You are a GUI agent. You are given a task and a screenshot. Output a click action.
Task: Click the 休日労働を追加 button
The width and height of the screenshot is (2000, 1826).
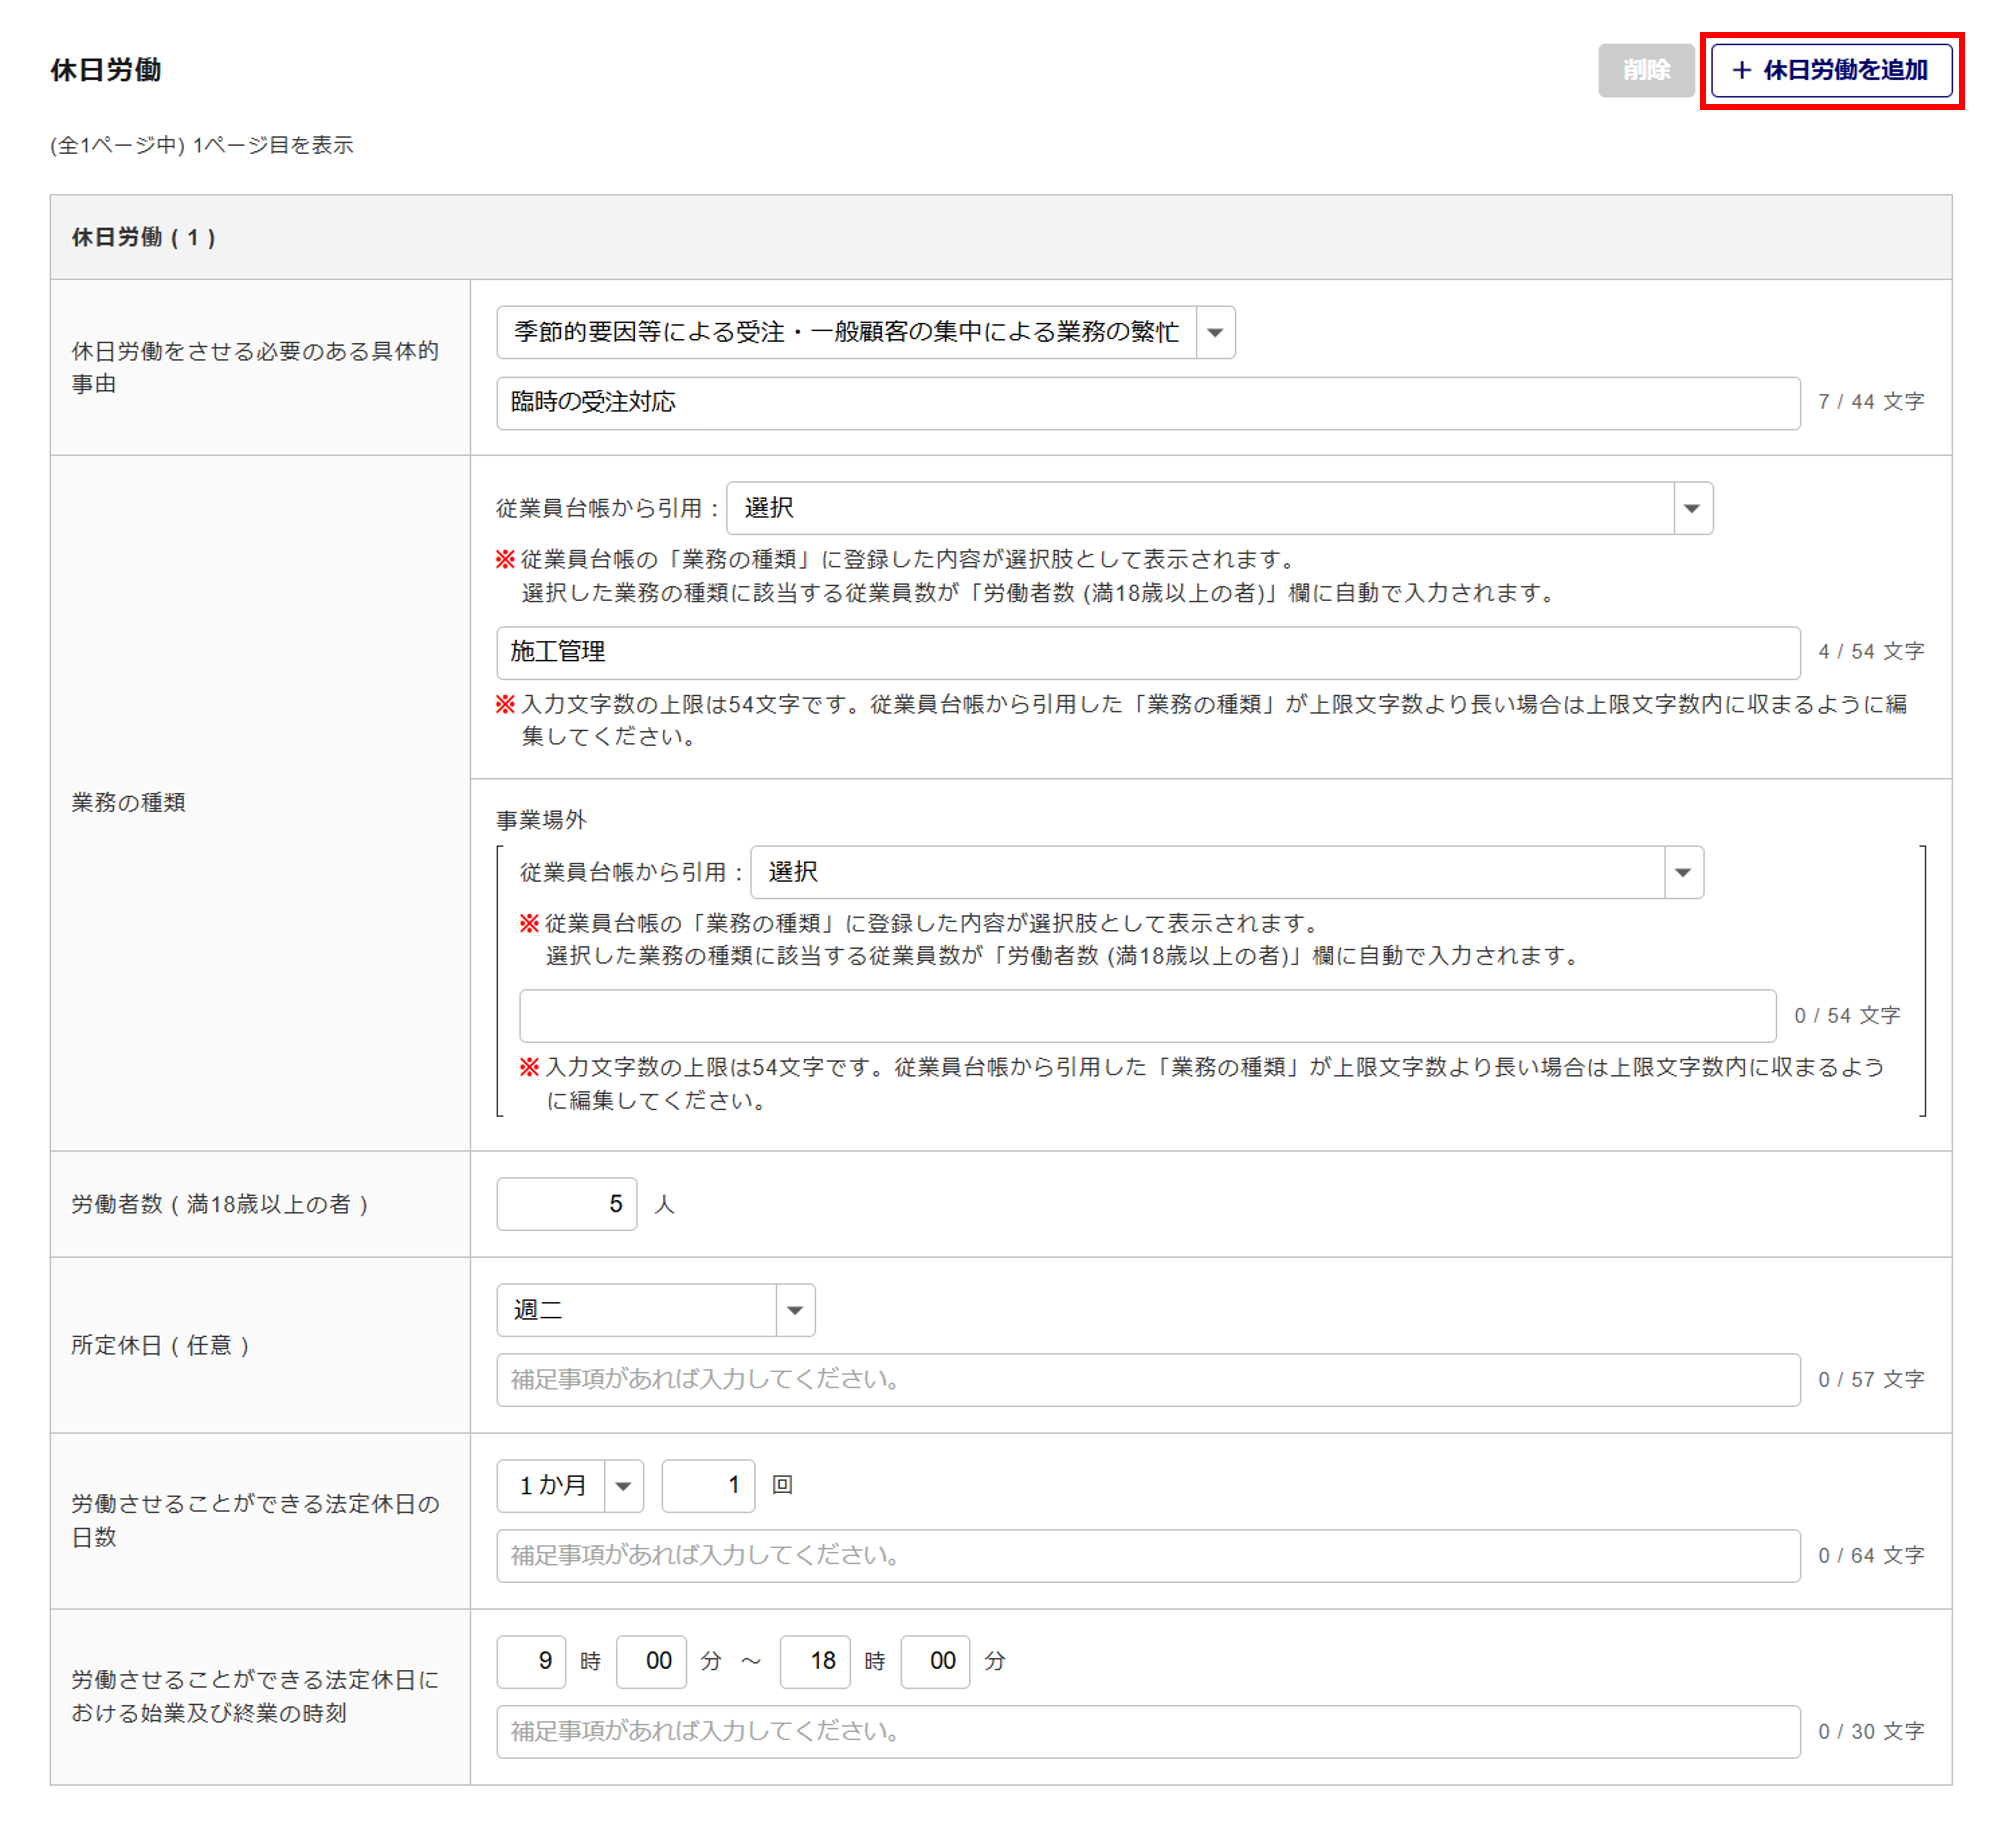click(x=1830, y=70)
